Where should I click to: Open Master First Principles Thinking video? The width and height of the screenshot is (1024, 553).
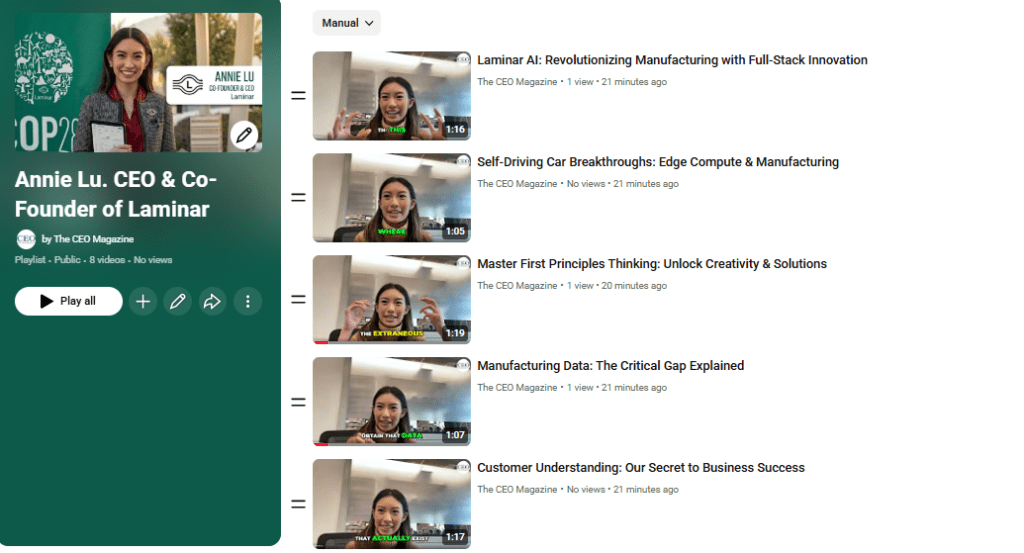pos(652,264)
